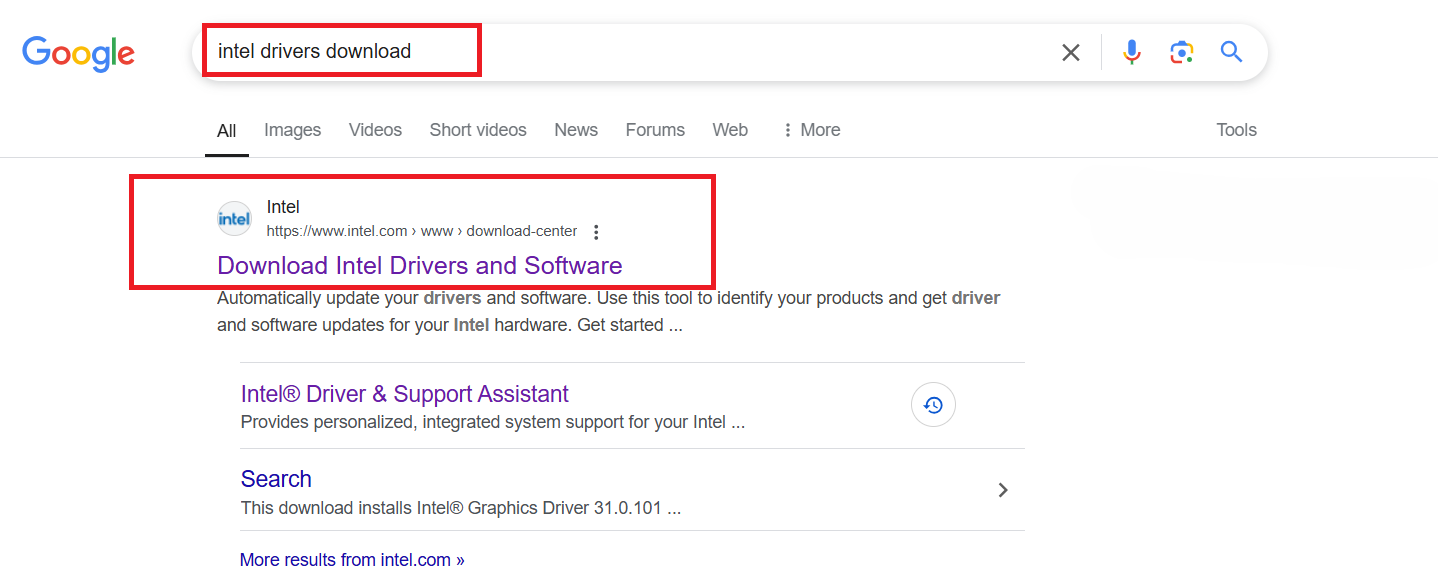Viewport: 1438px width, 583px height.
Task: Start a voice search with the microphone
Action: pyautogui.click(x=1131, y=52)
